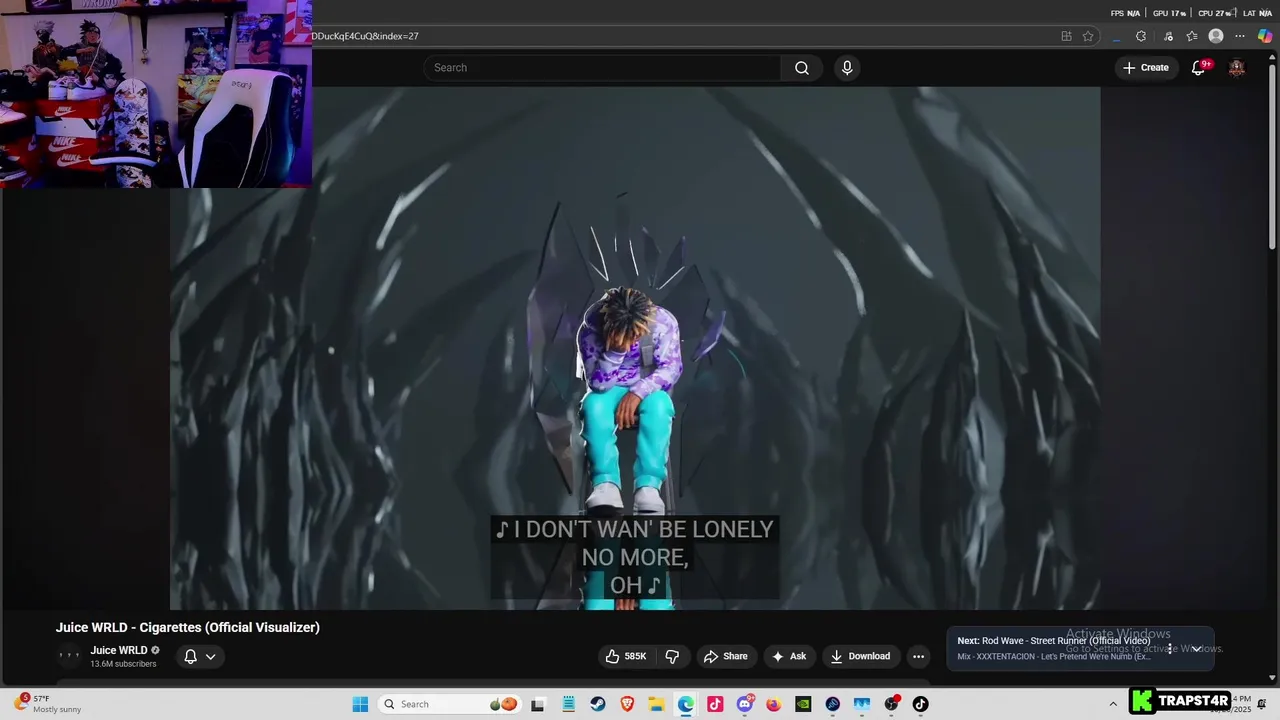Focus the YouTube Search input field

tap(602, 68)
